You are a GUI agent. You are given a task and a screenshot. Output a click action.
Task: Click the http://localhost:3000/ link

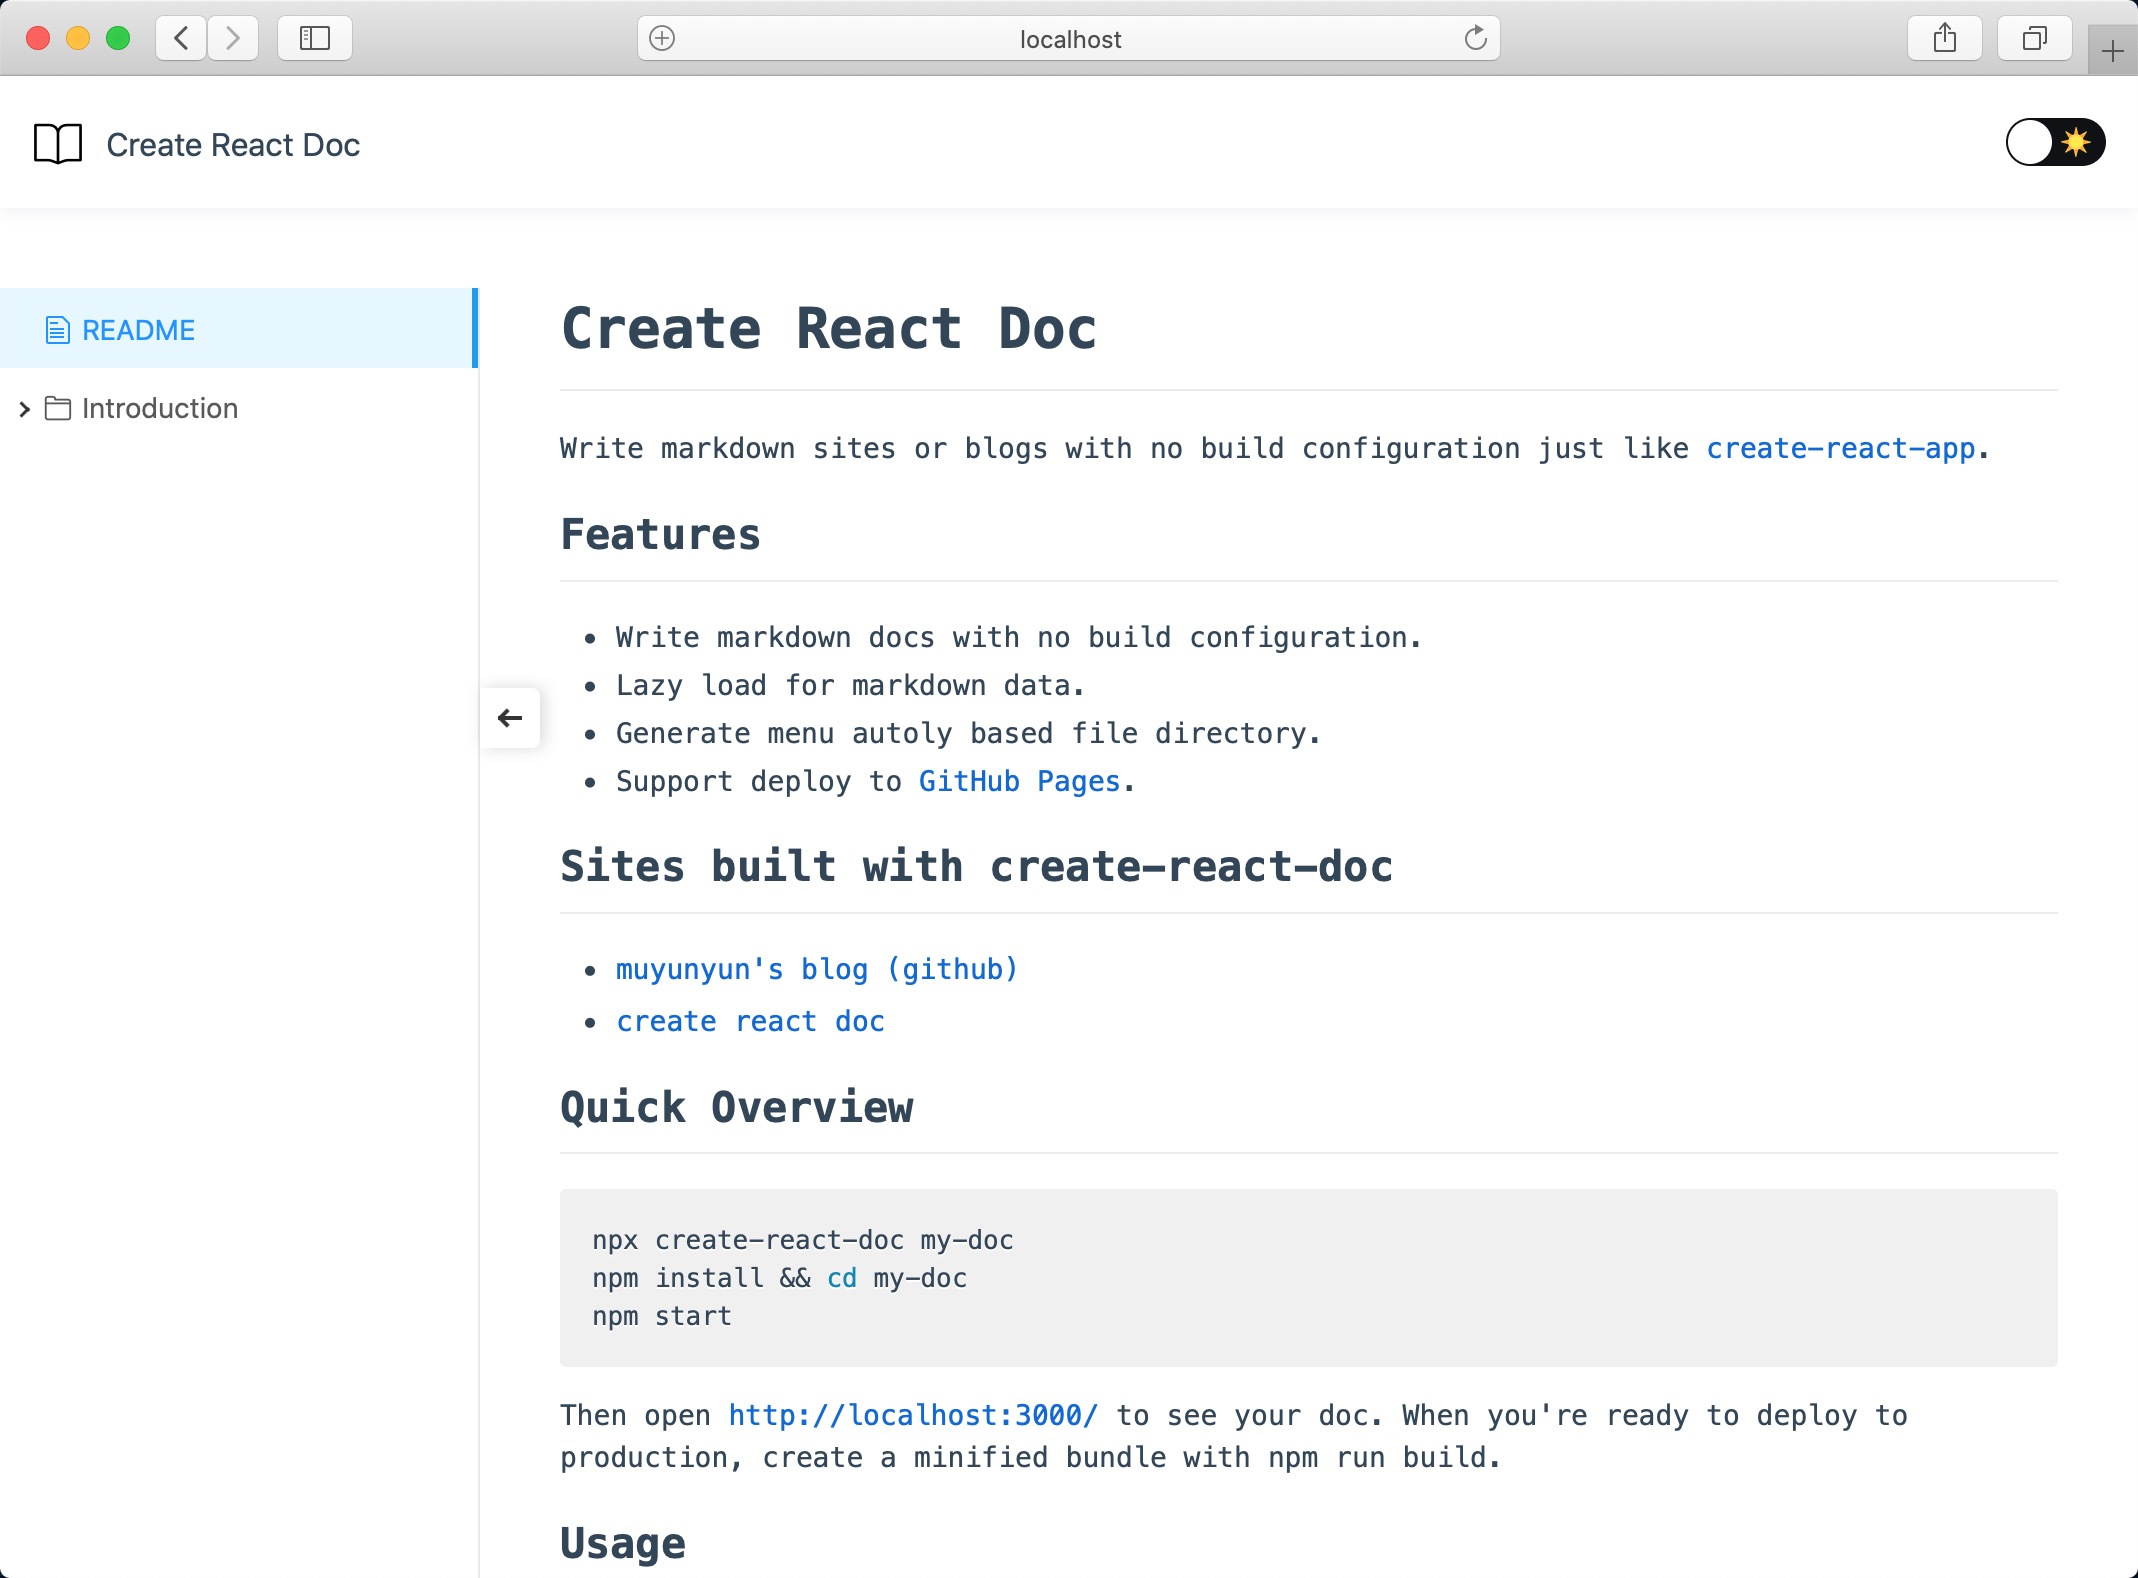click(912, 1416)
